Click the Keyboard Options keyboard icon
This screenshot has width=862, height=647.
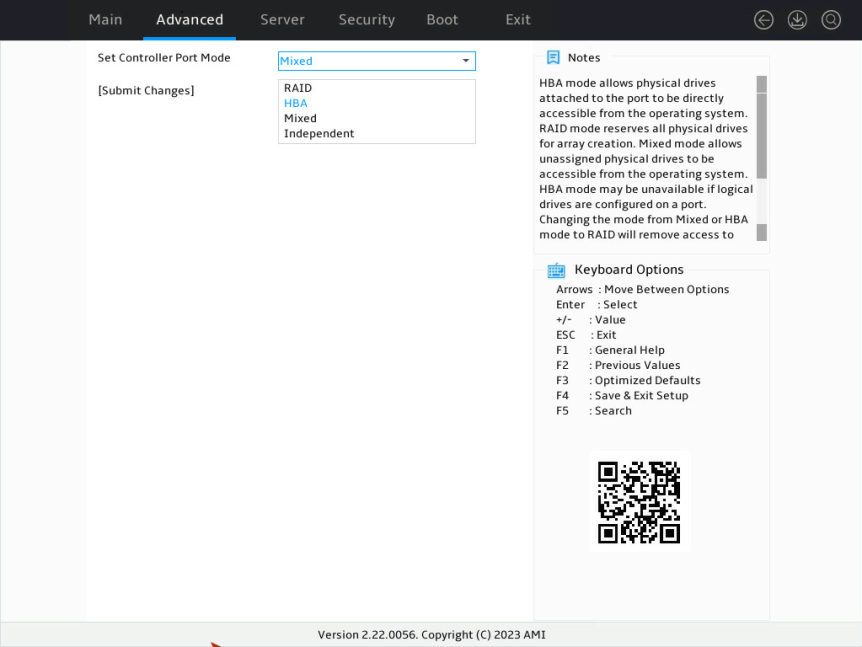[556, 270]
